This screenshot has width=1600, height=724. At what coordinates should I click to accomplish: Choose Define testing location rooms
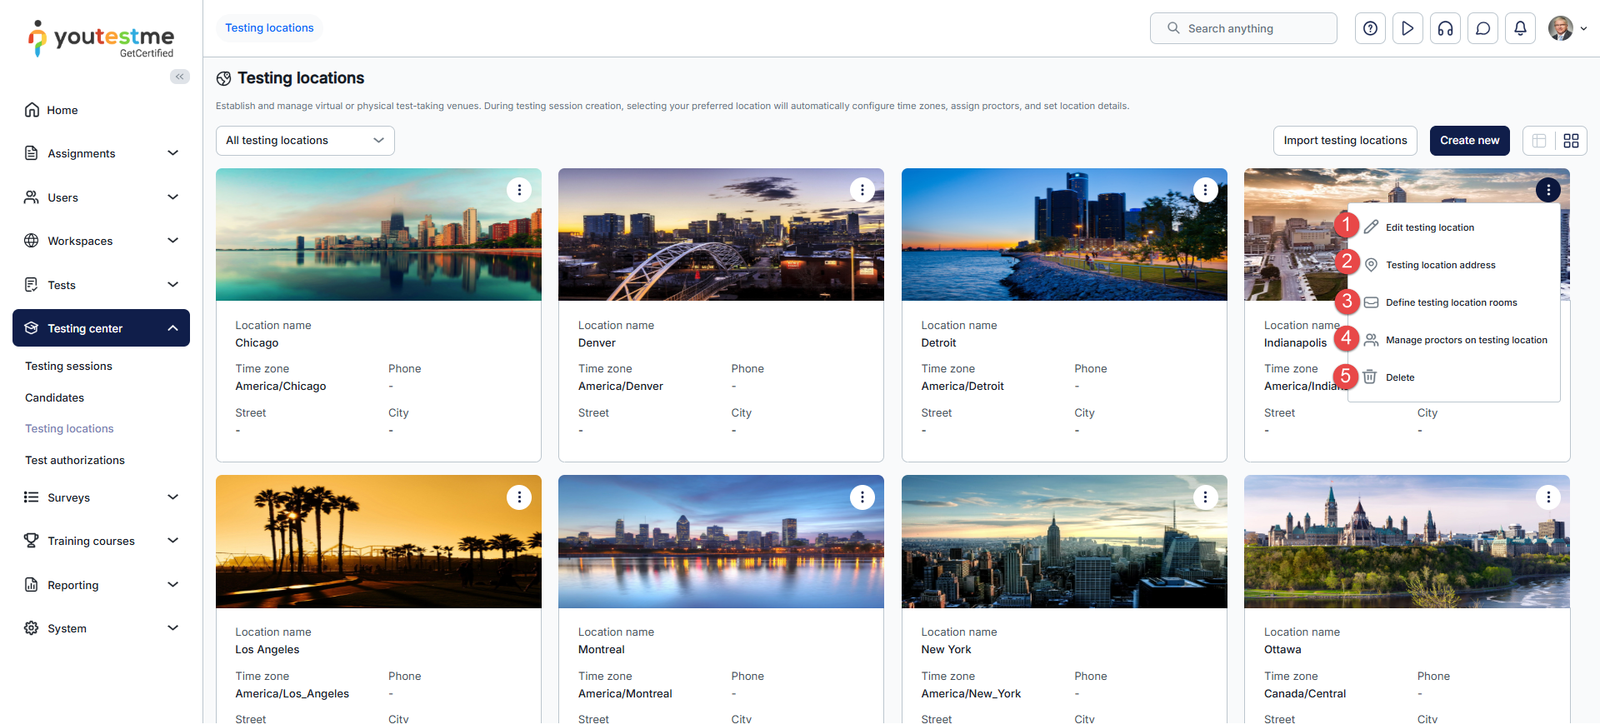tap(1450, 303)
